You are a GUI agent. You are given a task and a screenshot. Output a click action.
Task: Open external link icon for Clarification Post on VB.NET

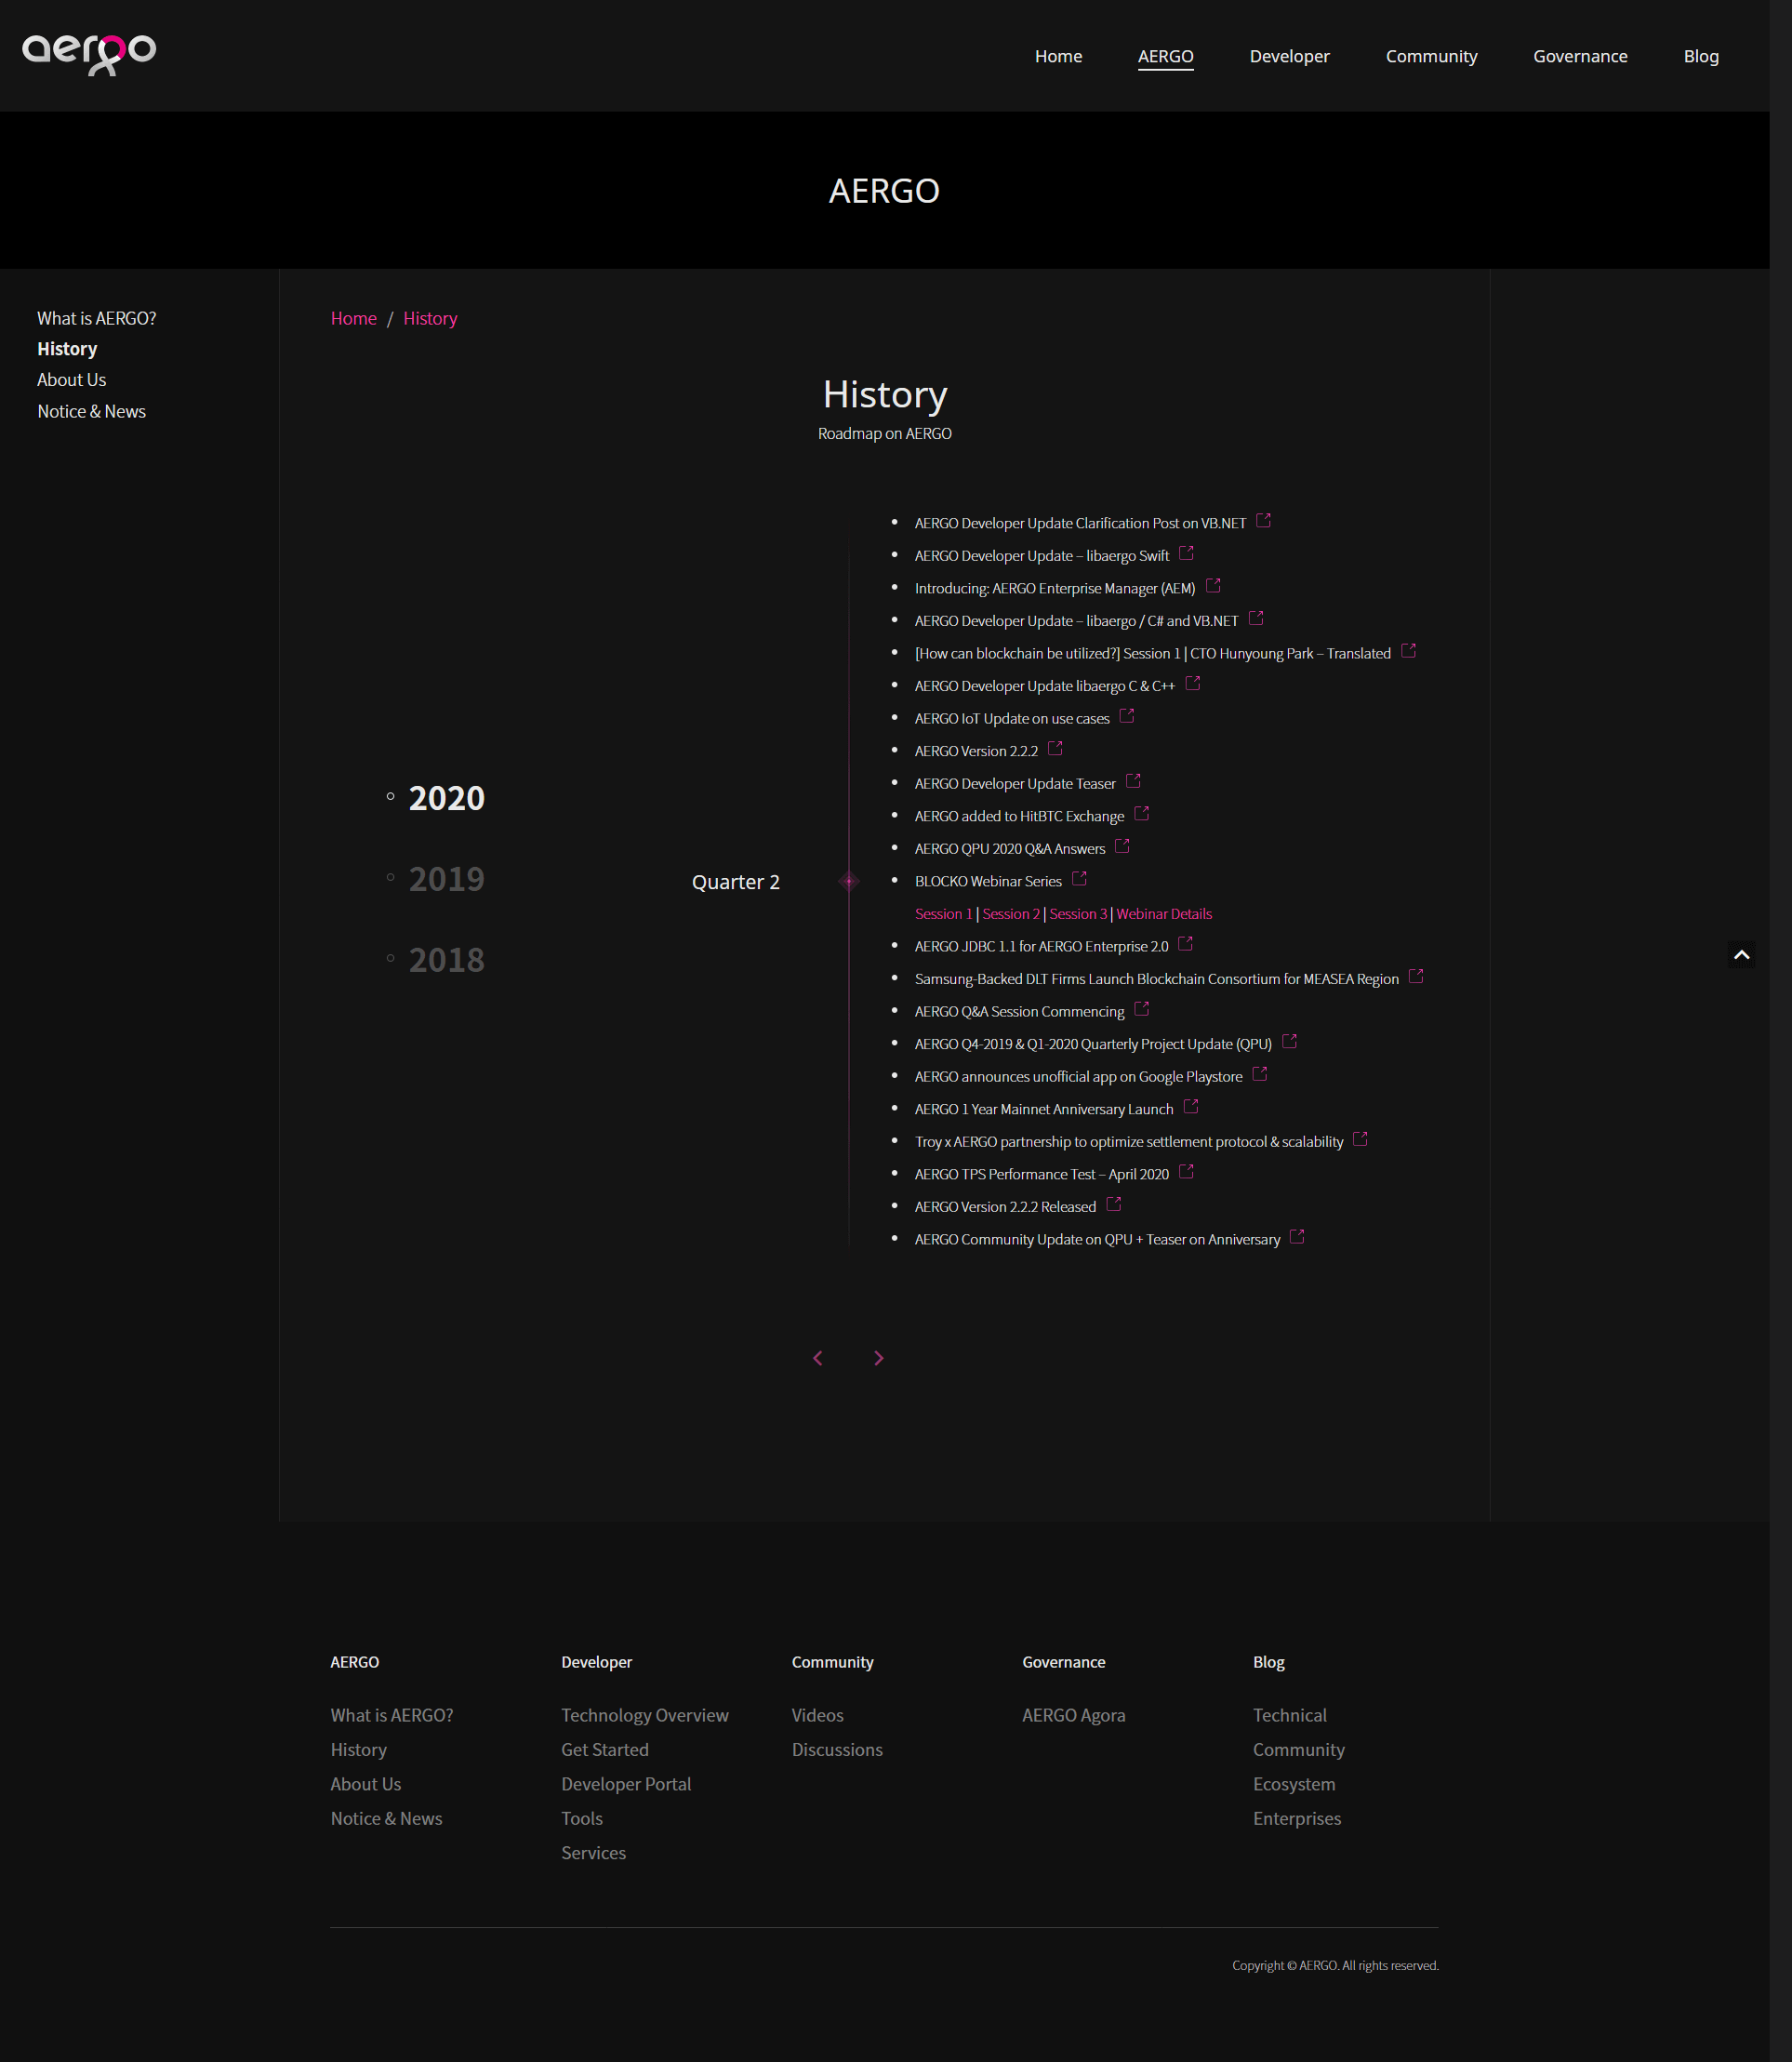pyautogui.click(x=1264, y=521)
